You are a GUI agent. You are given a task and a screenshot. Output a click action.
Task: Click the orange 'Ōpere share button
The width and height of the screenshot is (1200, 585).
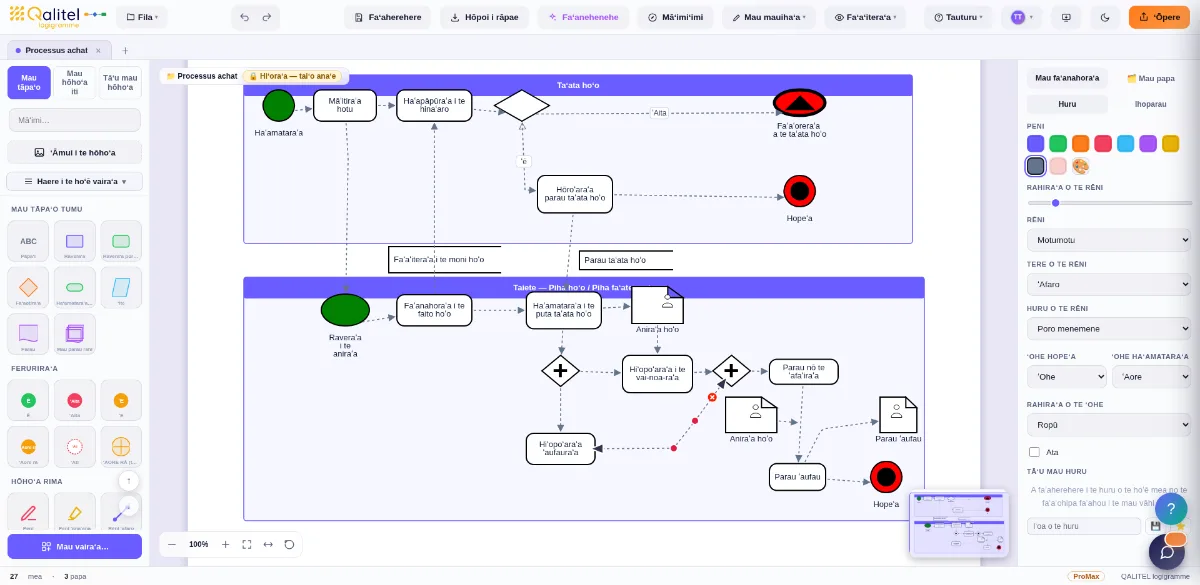point(1159,17)
